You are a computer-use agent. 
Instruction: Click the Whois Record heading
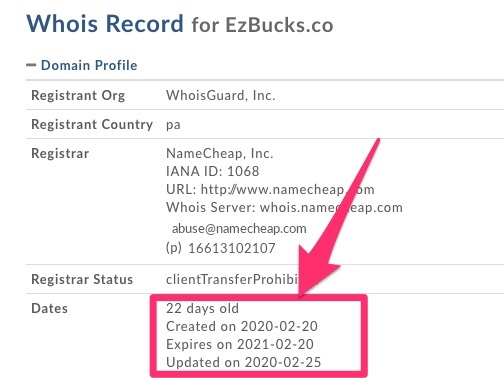click(105, 23)
